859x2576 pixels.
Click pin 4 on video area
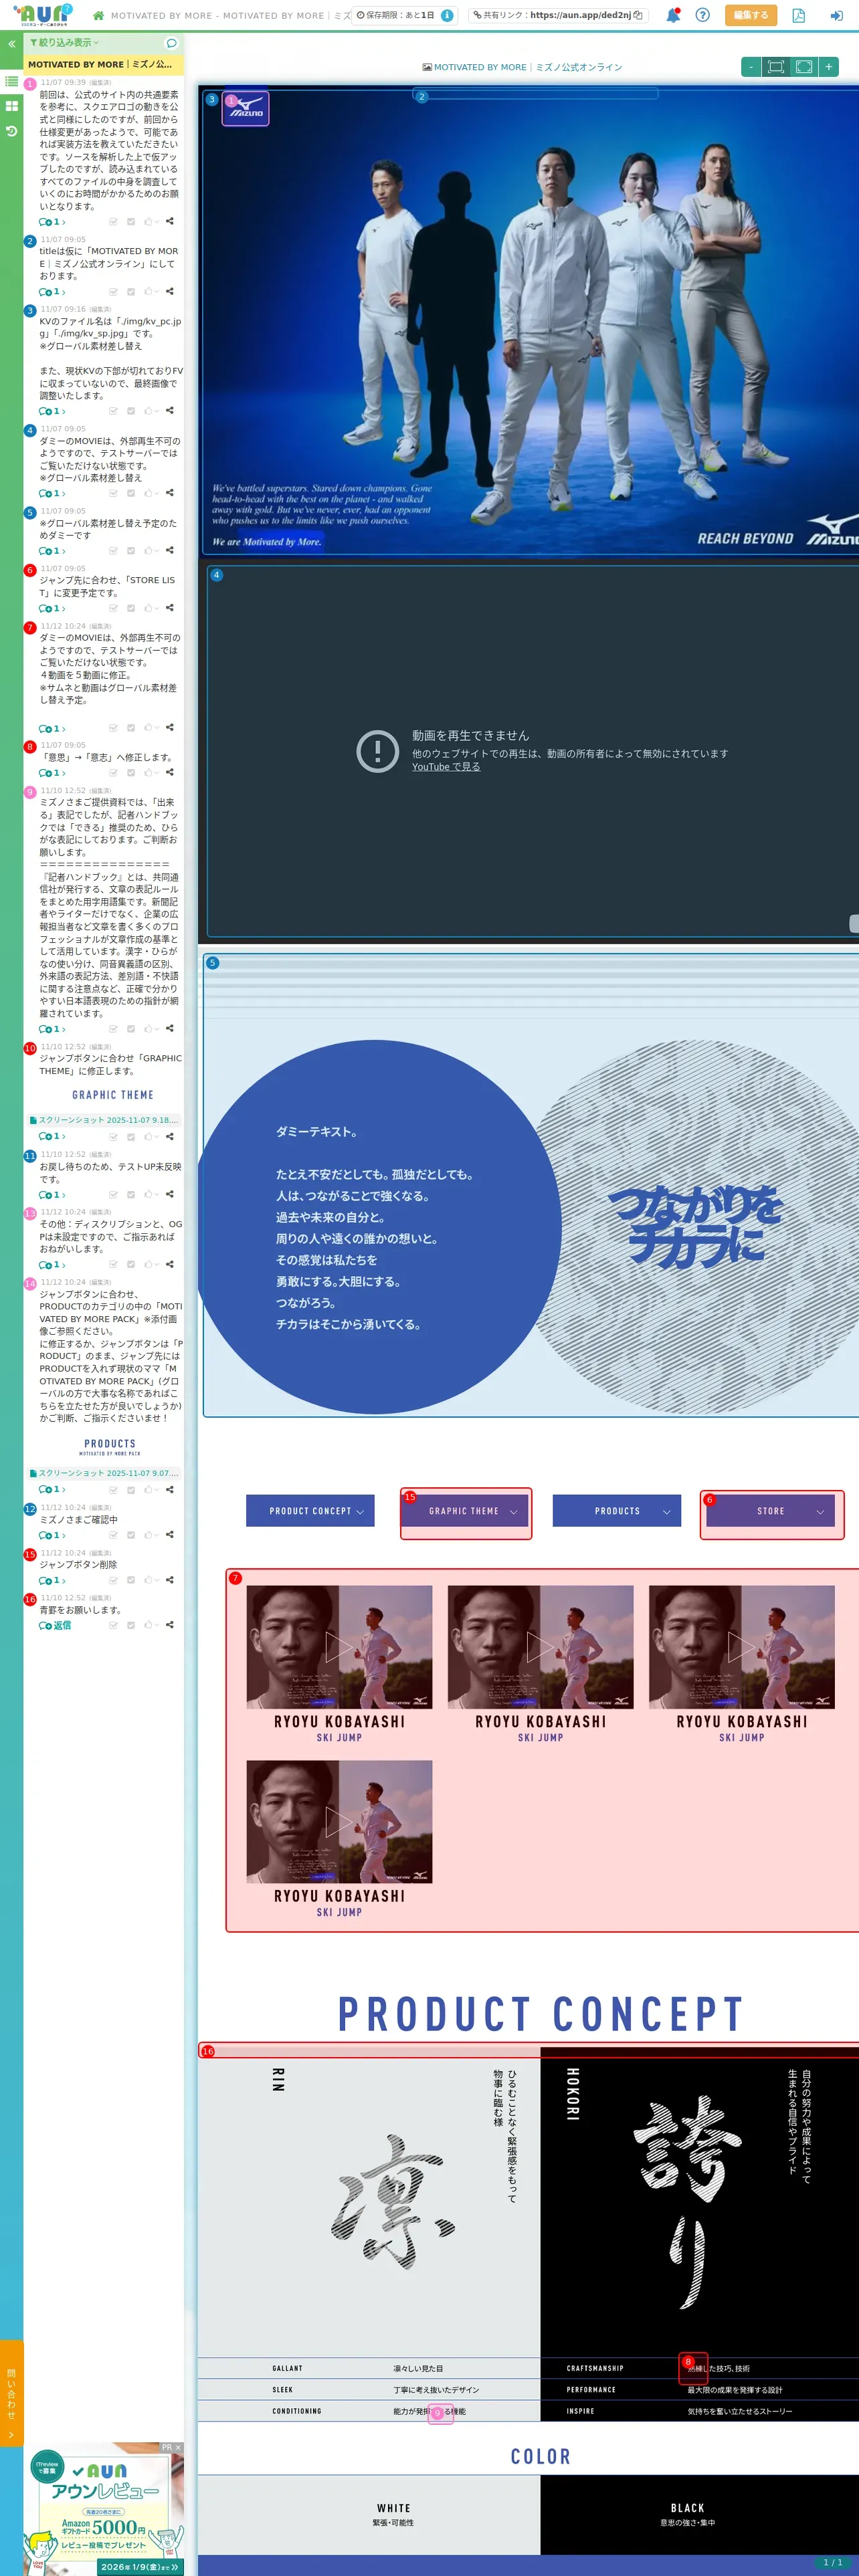tap(216, 575)
